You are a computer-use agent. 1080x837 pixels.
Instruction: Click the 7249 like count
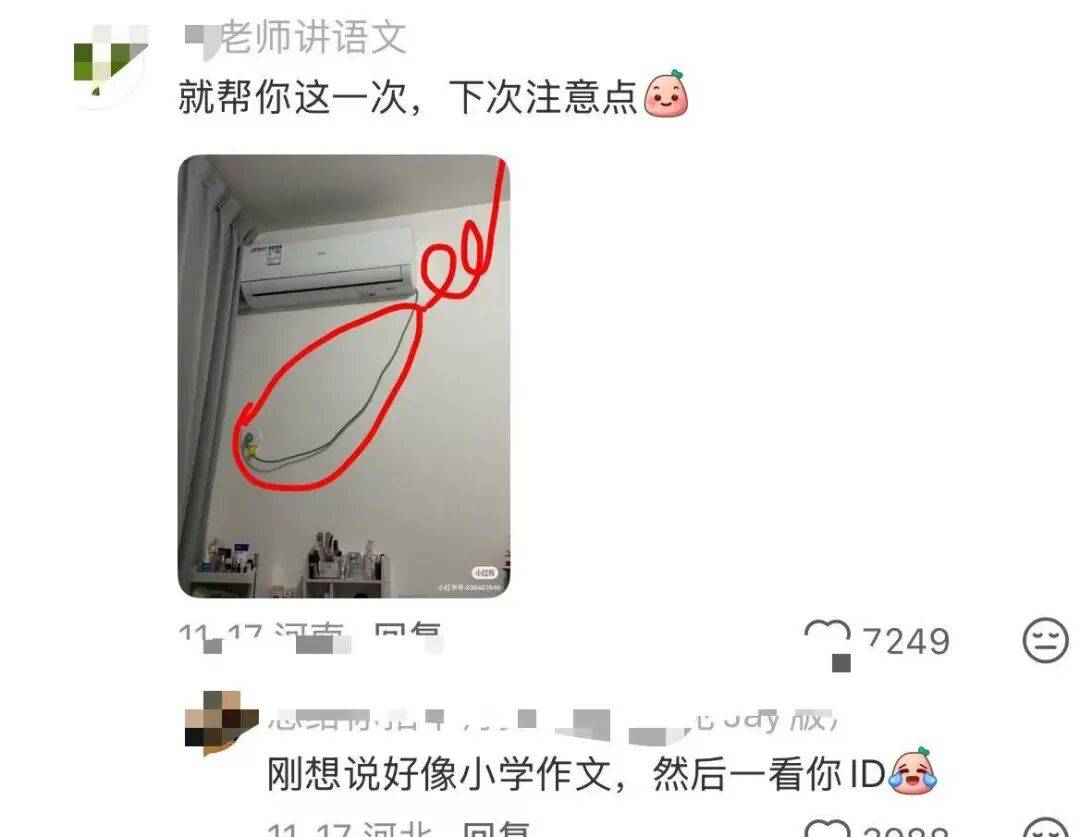[906, 642]
